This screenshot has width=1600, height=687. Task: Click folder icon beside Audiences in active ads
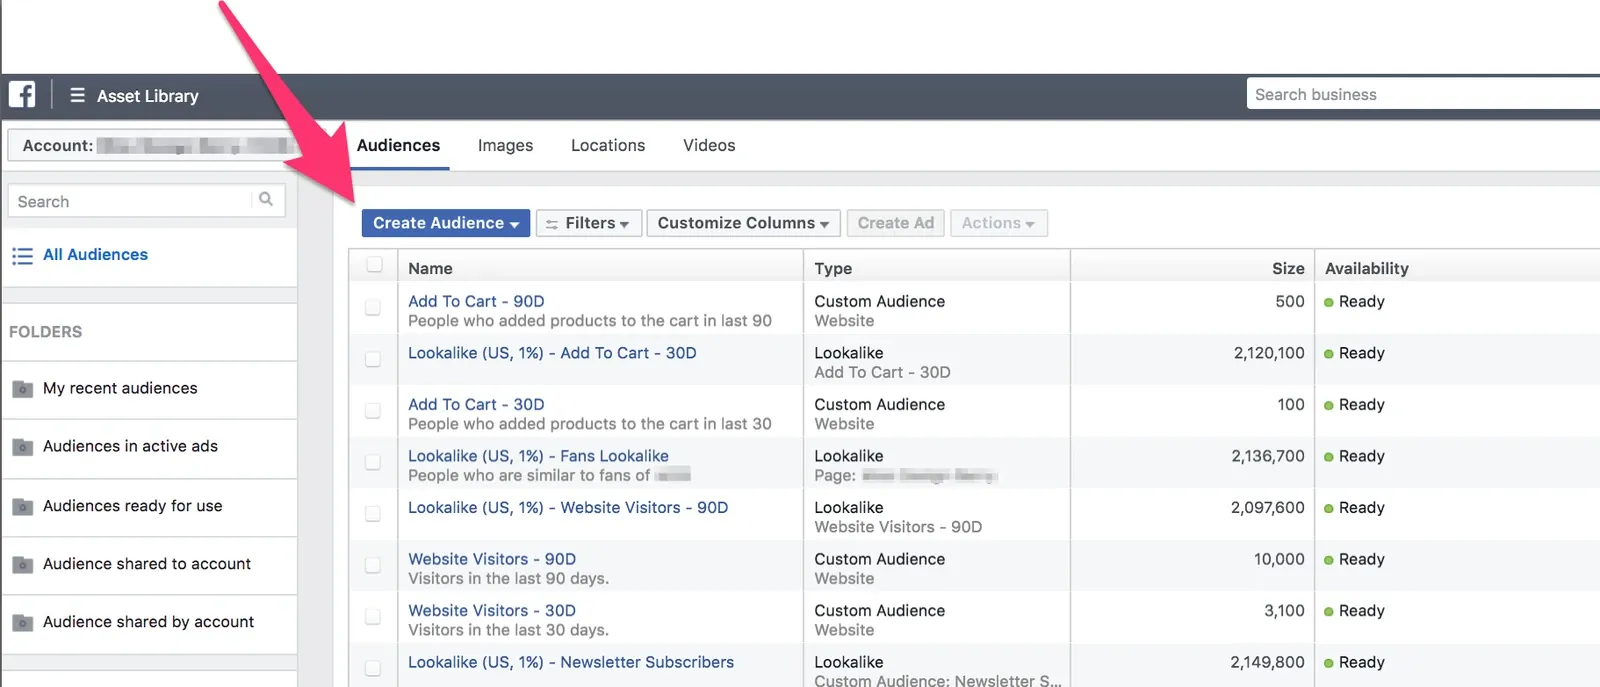pos(22,447)
